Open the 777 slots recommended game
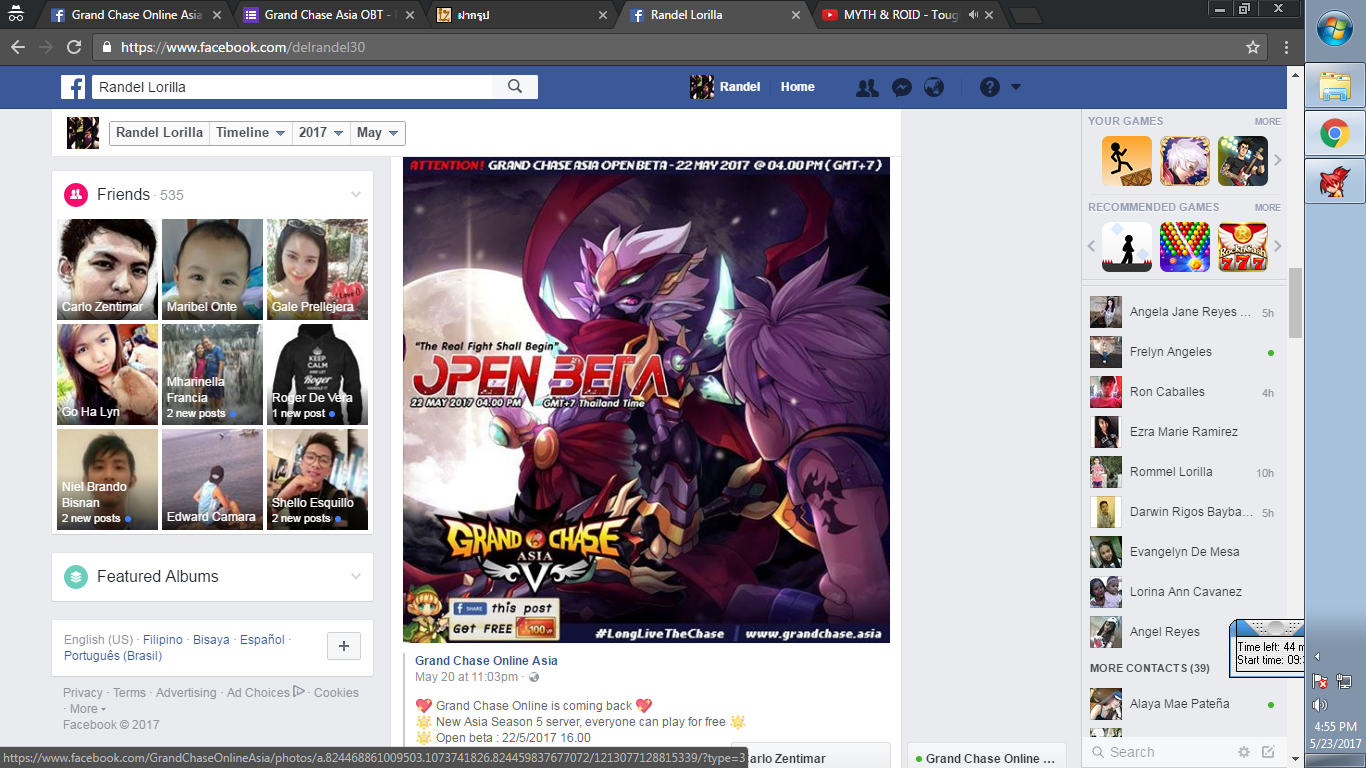This screenshot has width=1366, height=768. click(x=1243, y=247)
